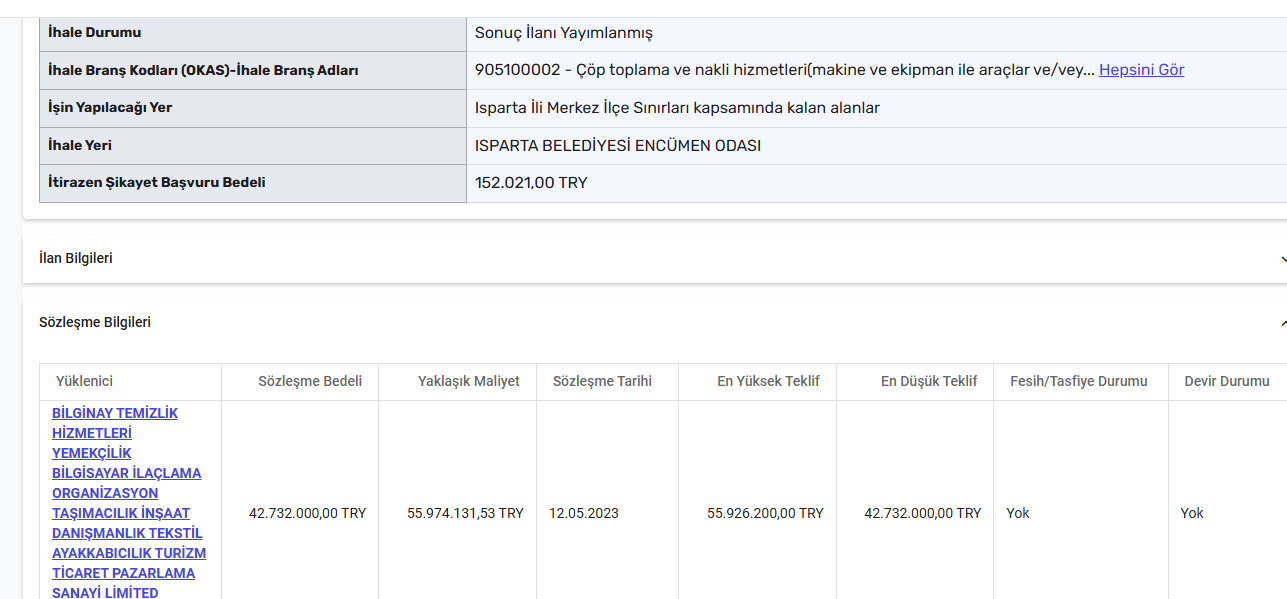Select the Fesih/Tasfiye Durumu column header
Viewport: 1287px width, 599px height.
click(1079, 381)
